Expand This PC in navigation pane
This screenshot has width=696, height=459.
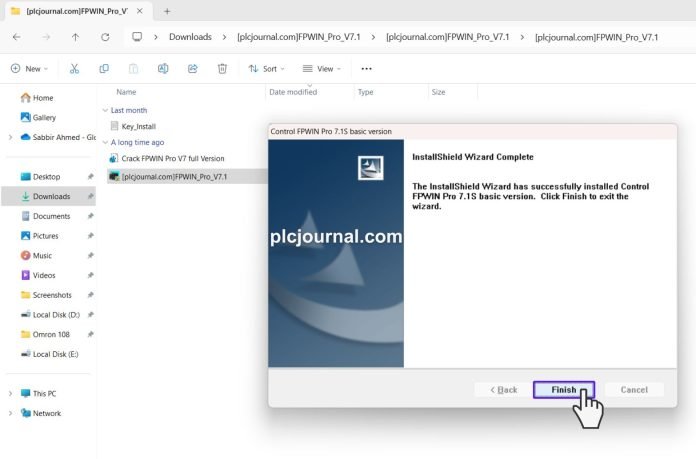click(11, 393)
